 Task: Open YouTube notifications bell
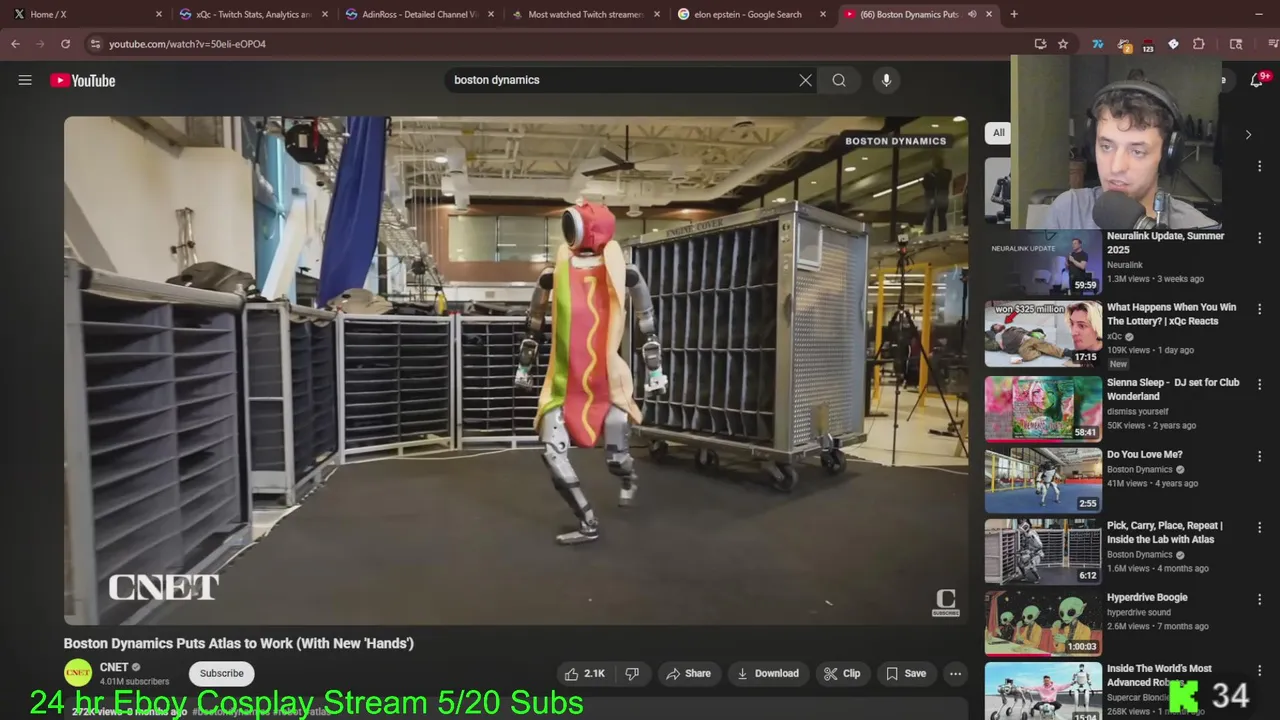pos(1257,80)
